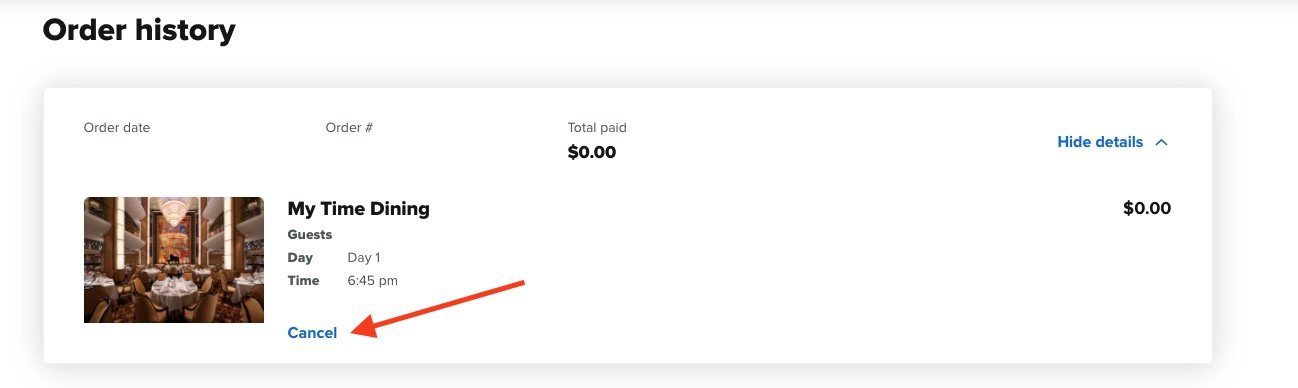Collapse order with the chevron up icon
Screen dimensions: 1298x388
(1161, 142)
